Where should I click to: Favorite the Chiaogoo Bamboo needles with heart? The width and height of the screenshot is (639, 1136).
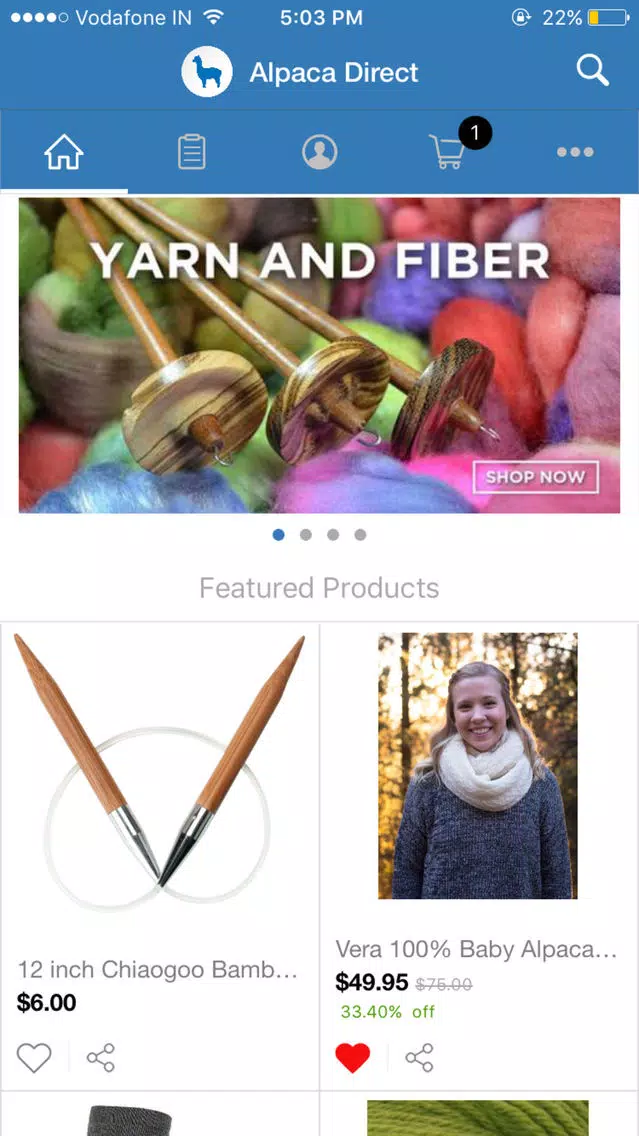[x=34, y=1058]
